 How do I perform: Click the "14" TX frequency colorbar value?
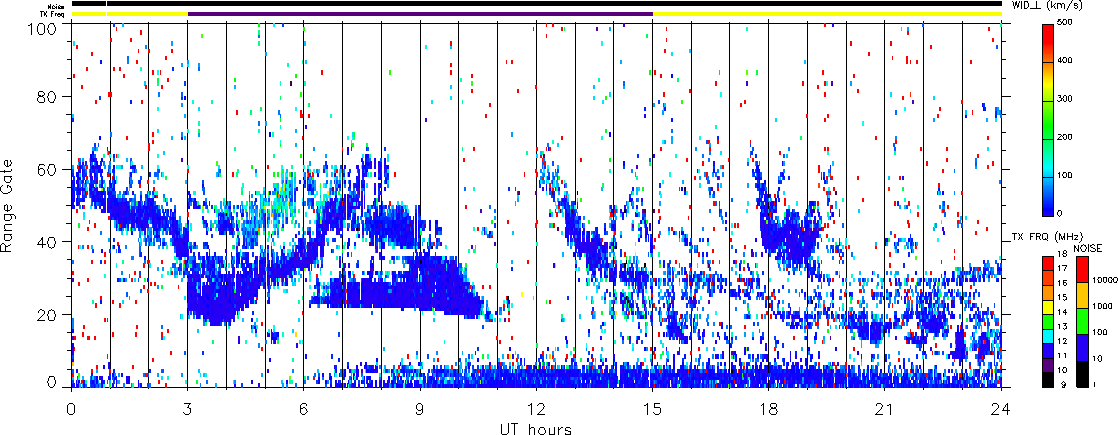[x=1062, y=312]
